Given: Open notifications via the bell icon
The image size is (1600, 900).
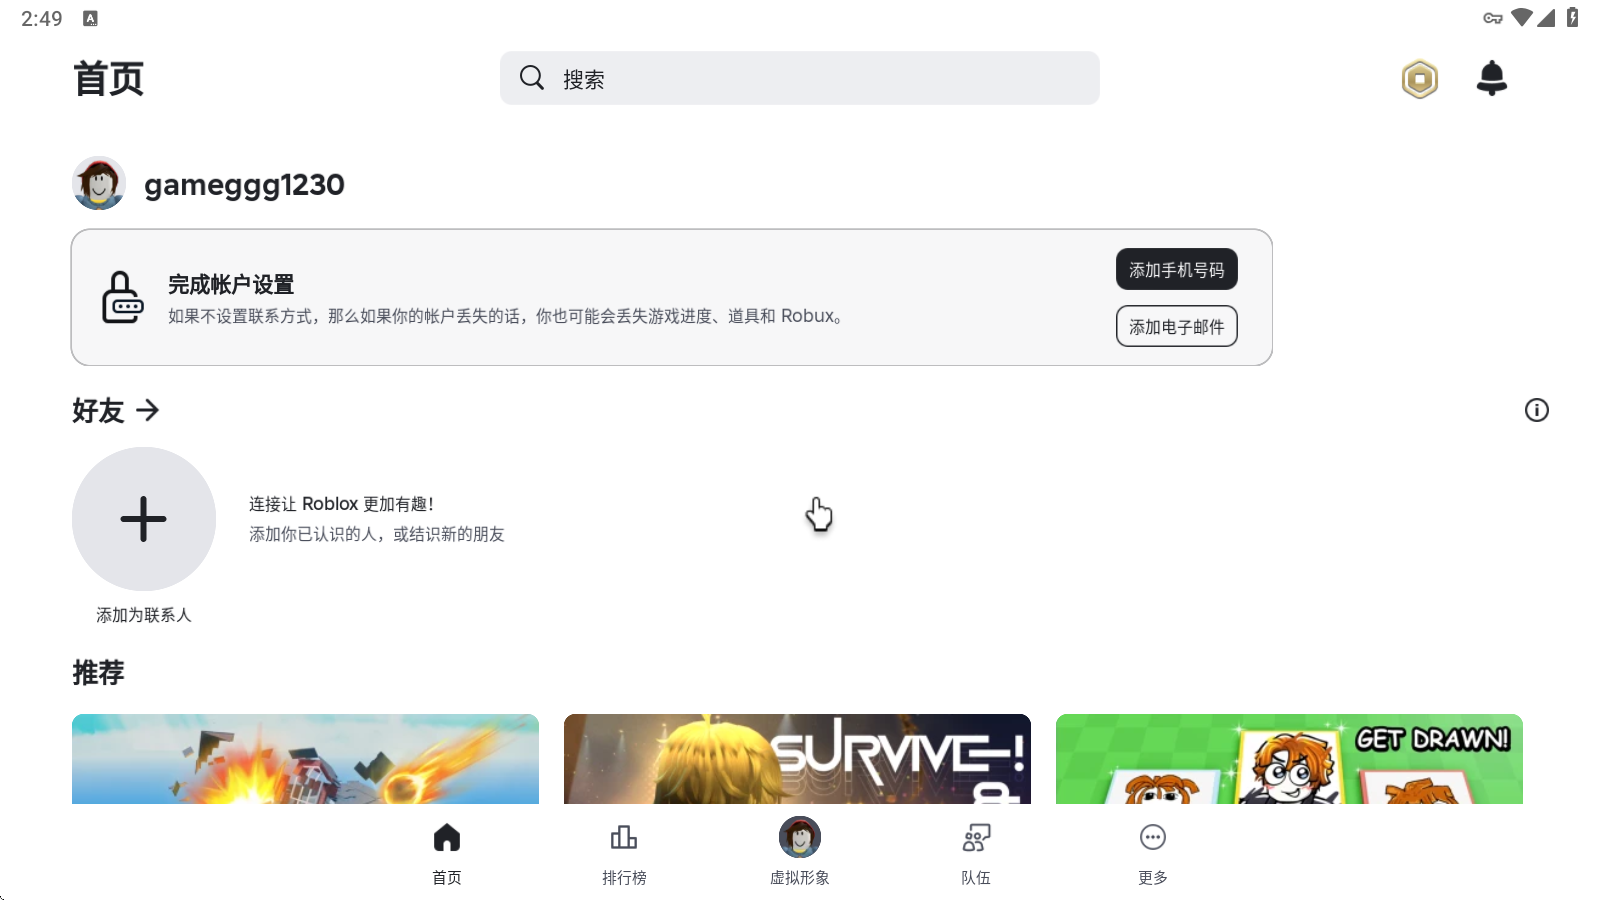Looking at the screenshot, I should pos(1491,78).
